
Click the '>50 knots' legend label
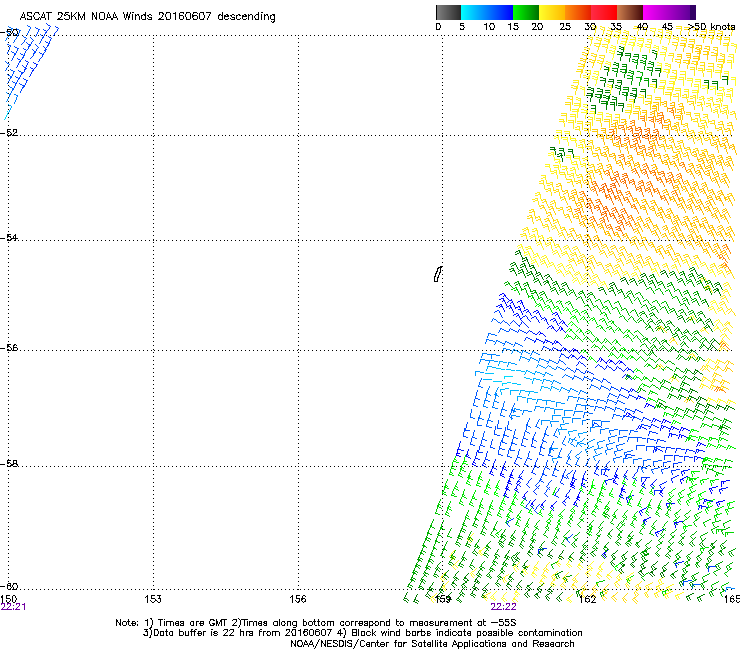(x=712, y=26)
